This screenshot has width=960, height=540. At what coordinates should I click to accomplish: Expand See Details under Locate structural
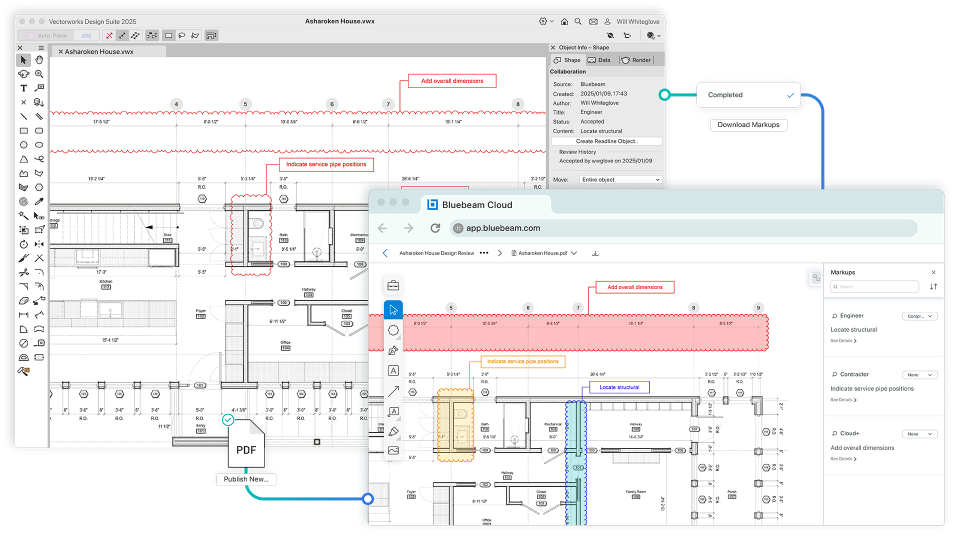click(x=843, y=340)
